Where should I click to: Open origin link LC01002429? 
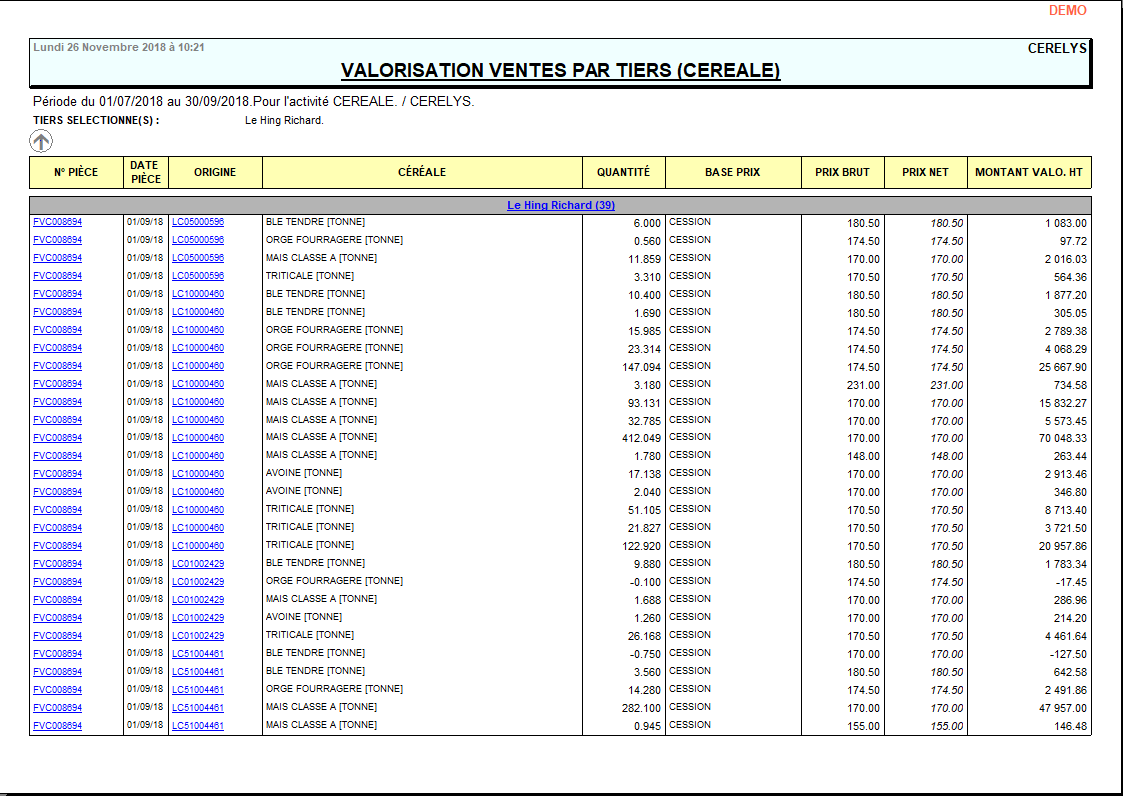pyautogui.click(x=197, y=562)
